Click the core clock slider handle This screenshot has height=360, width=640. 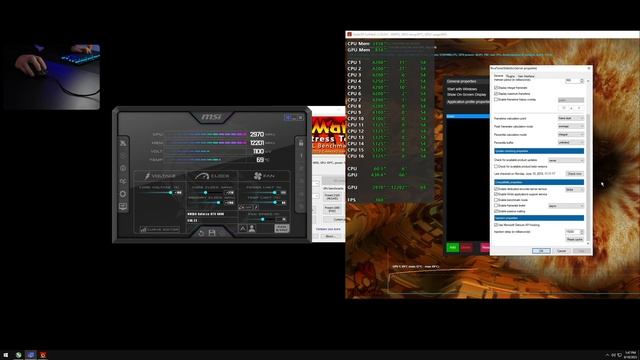tap(205, 193)
